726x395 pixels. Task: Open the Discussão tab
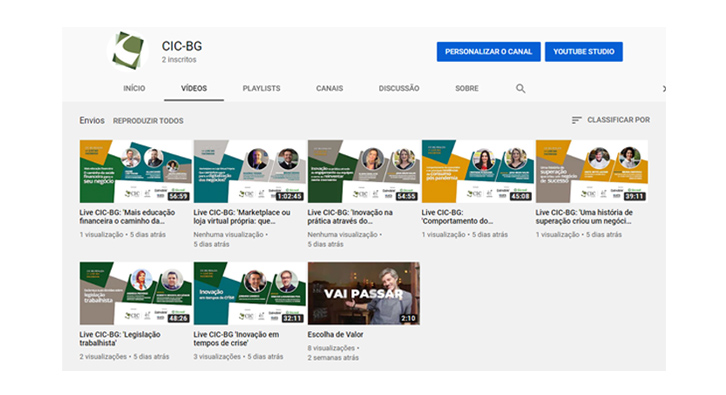pos(399,88)
